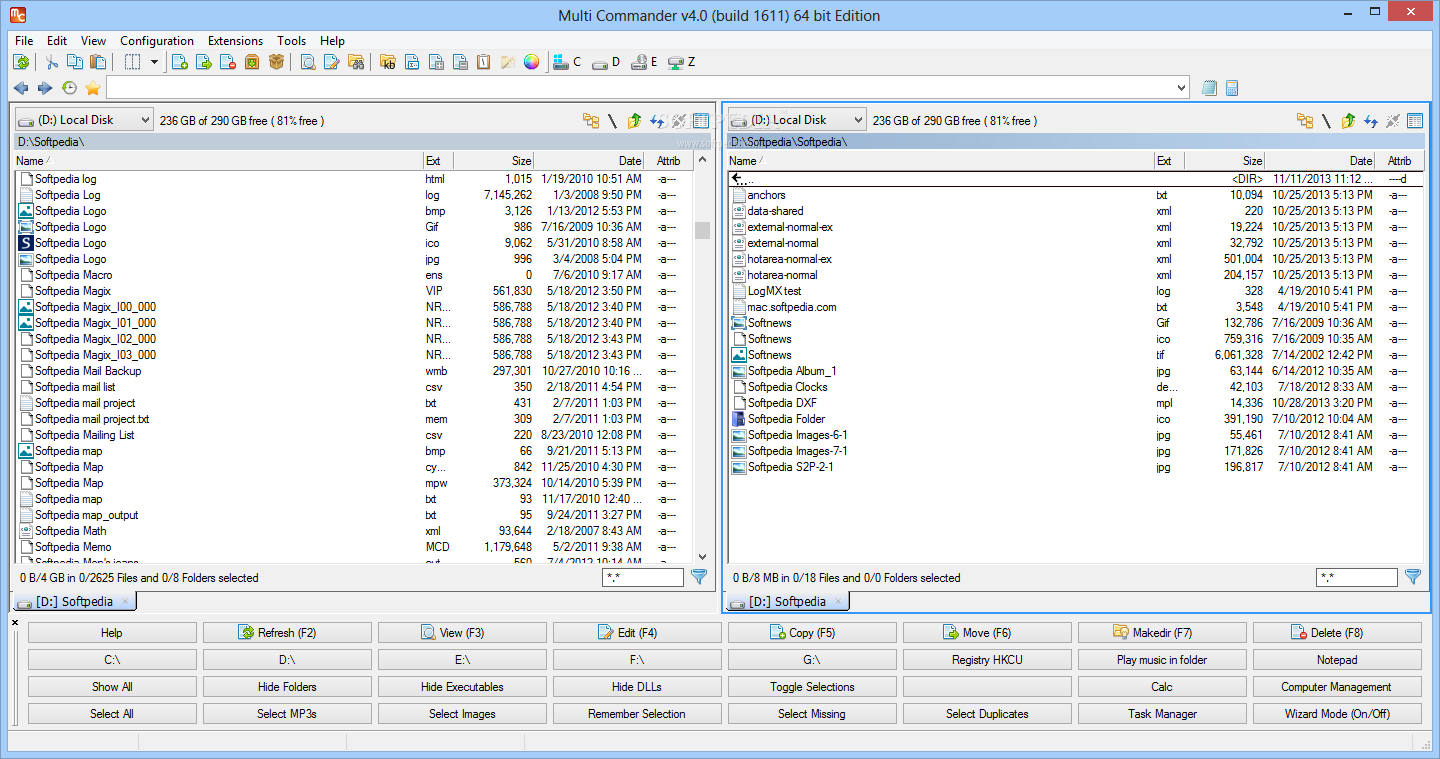Click the find files binoculars icon
This screenshot has width=1440, height=759.
356,62
